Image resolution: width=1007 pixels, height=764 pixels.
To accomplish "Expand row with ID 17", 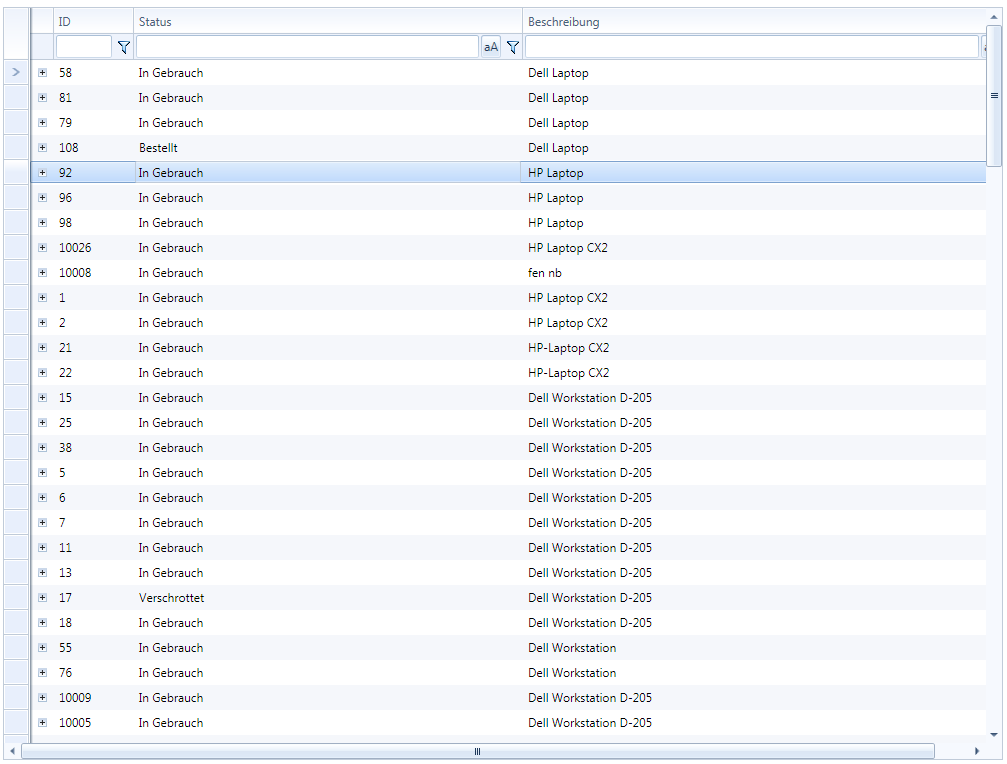I will point(42,598).
